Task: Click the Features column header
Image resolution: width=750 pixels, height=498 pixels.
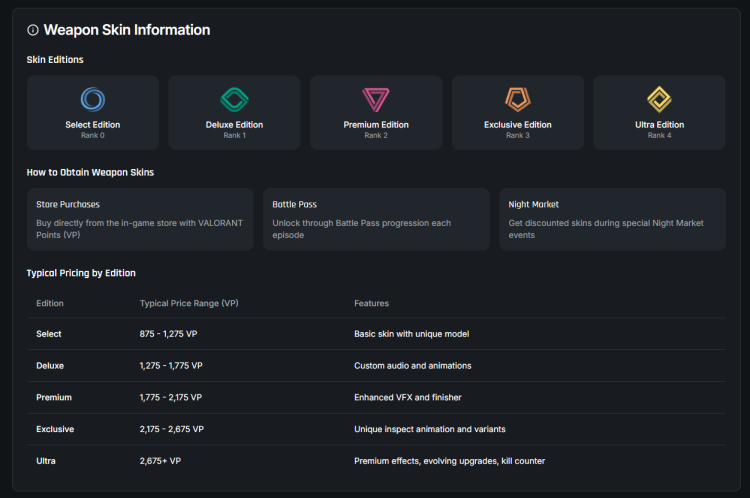Action: [371, 303]
